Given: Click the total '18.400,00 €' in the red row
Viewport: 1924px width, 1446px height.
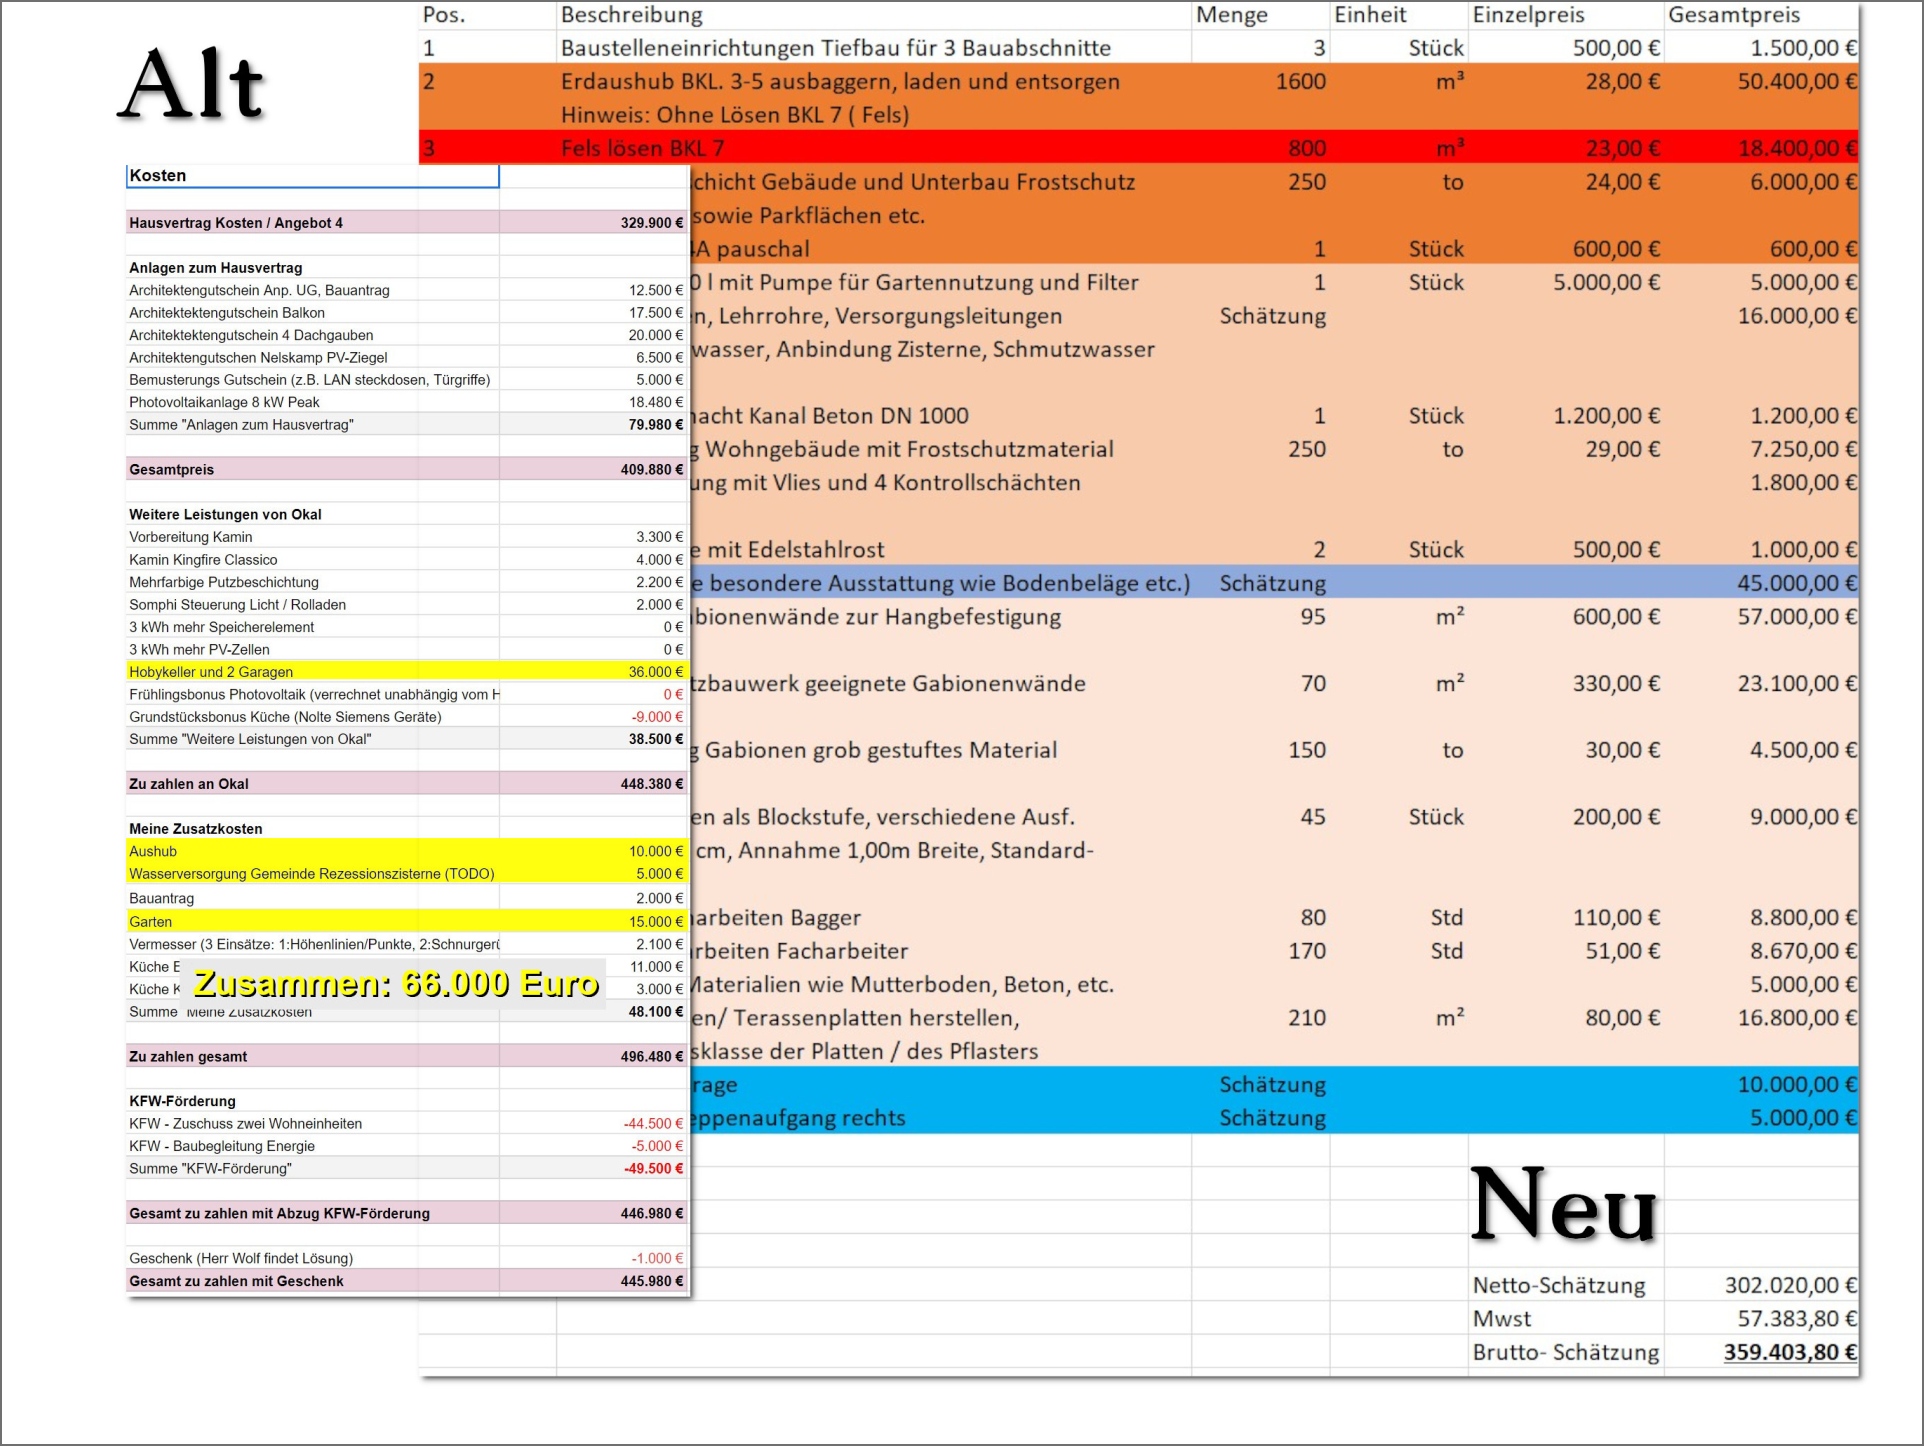Looking at the screenshot, I should pos(1797,149).
